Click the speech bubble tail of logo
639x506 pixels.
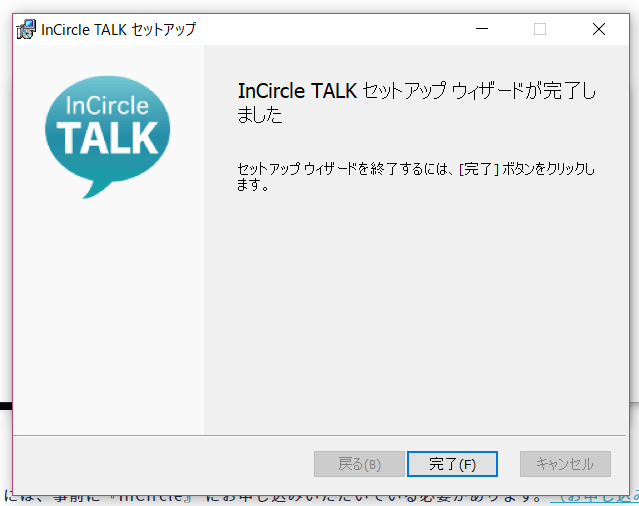tap(96, 188)
